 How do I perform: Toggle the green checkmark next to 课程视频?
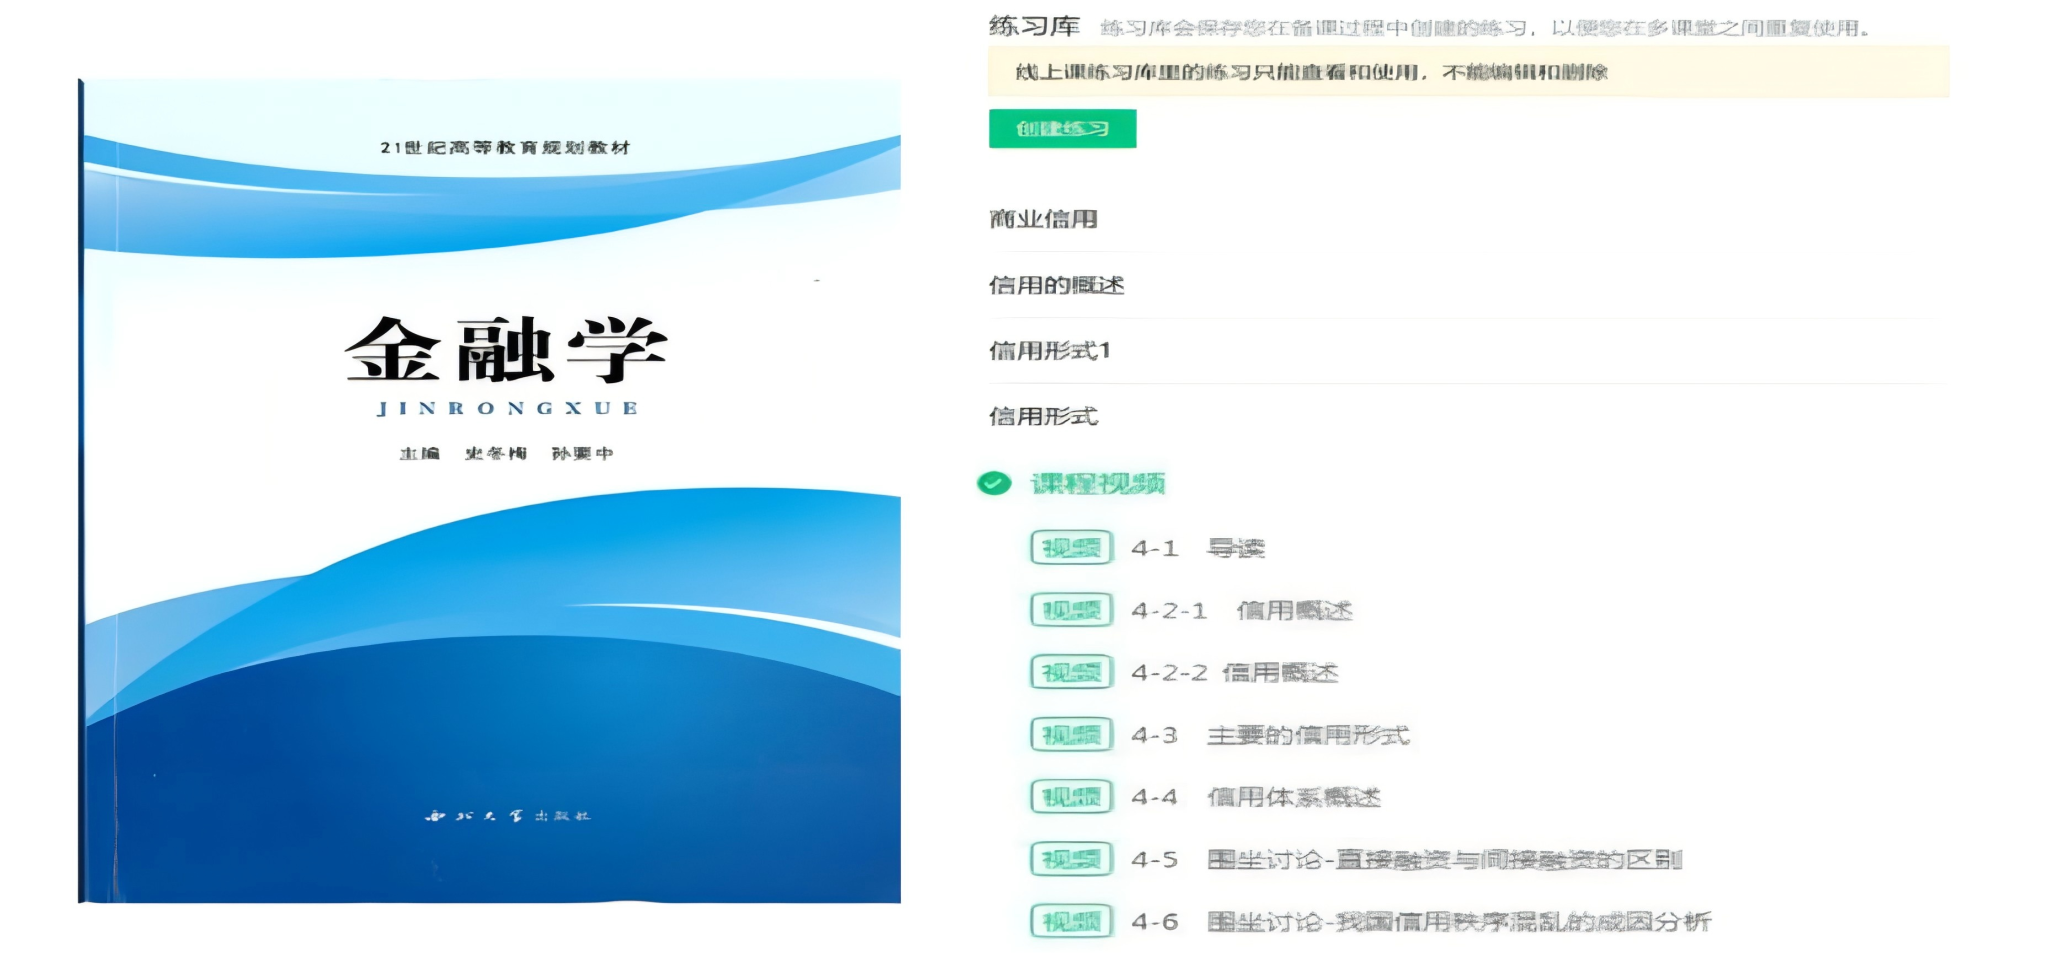pos(994,484)
